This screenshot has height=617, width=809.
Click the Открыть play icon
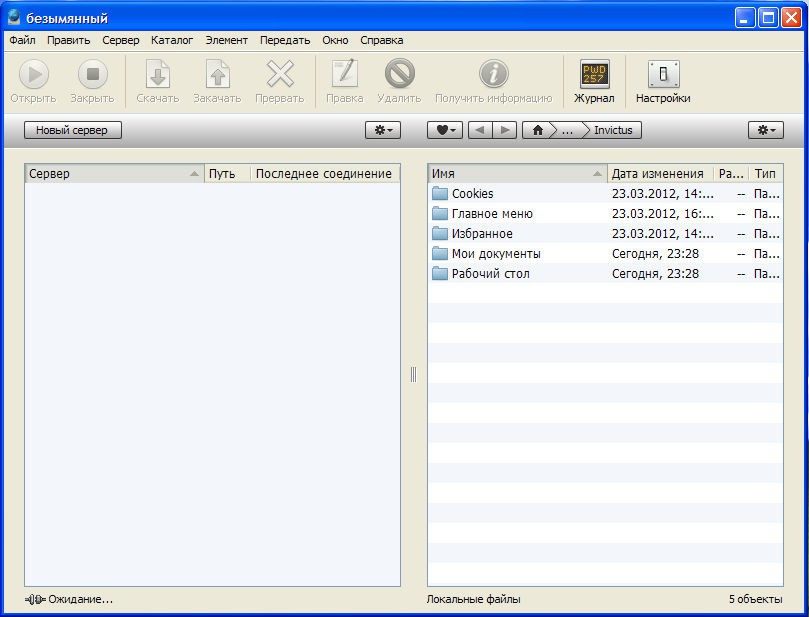click(x=33, y=75)
